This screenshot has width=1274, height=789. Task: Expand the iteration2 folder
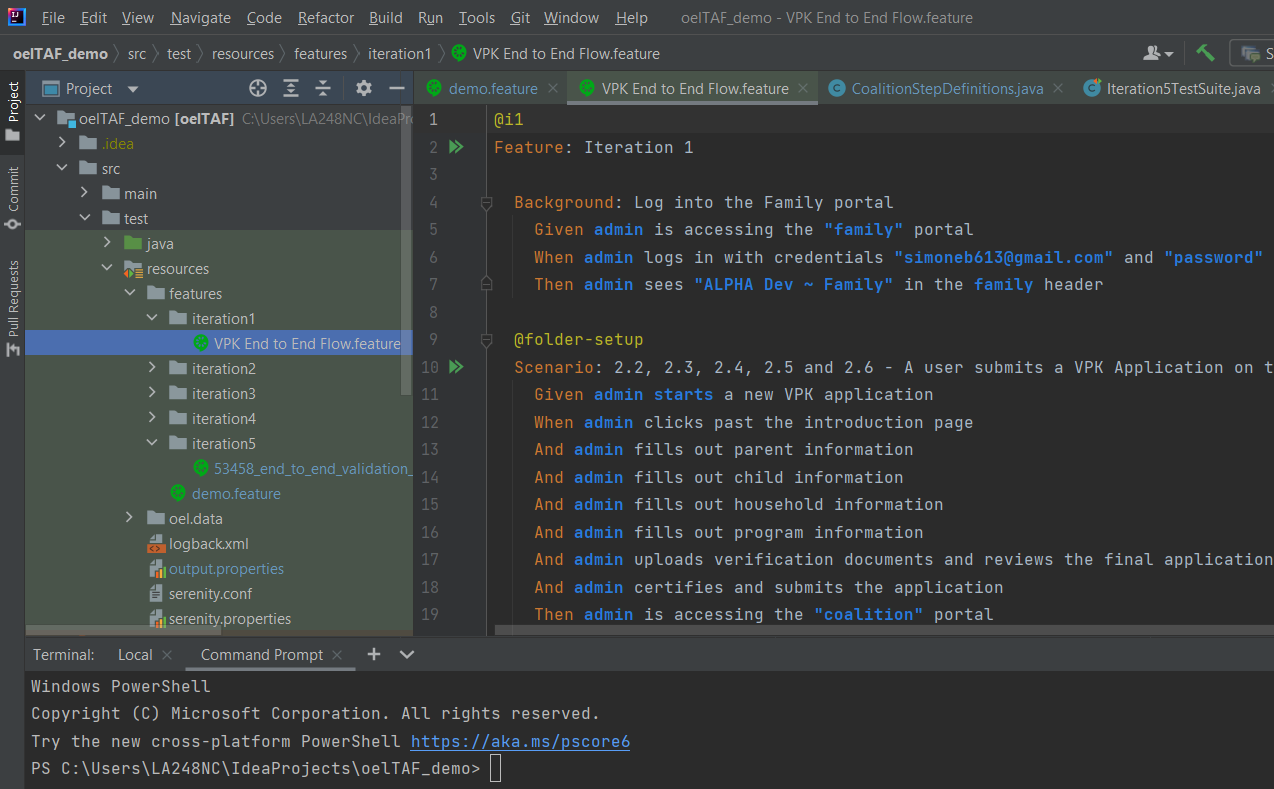coord(152,368)
